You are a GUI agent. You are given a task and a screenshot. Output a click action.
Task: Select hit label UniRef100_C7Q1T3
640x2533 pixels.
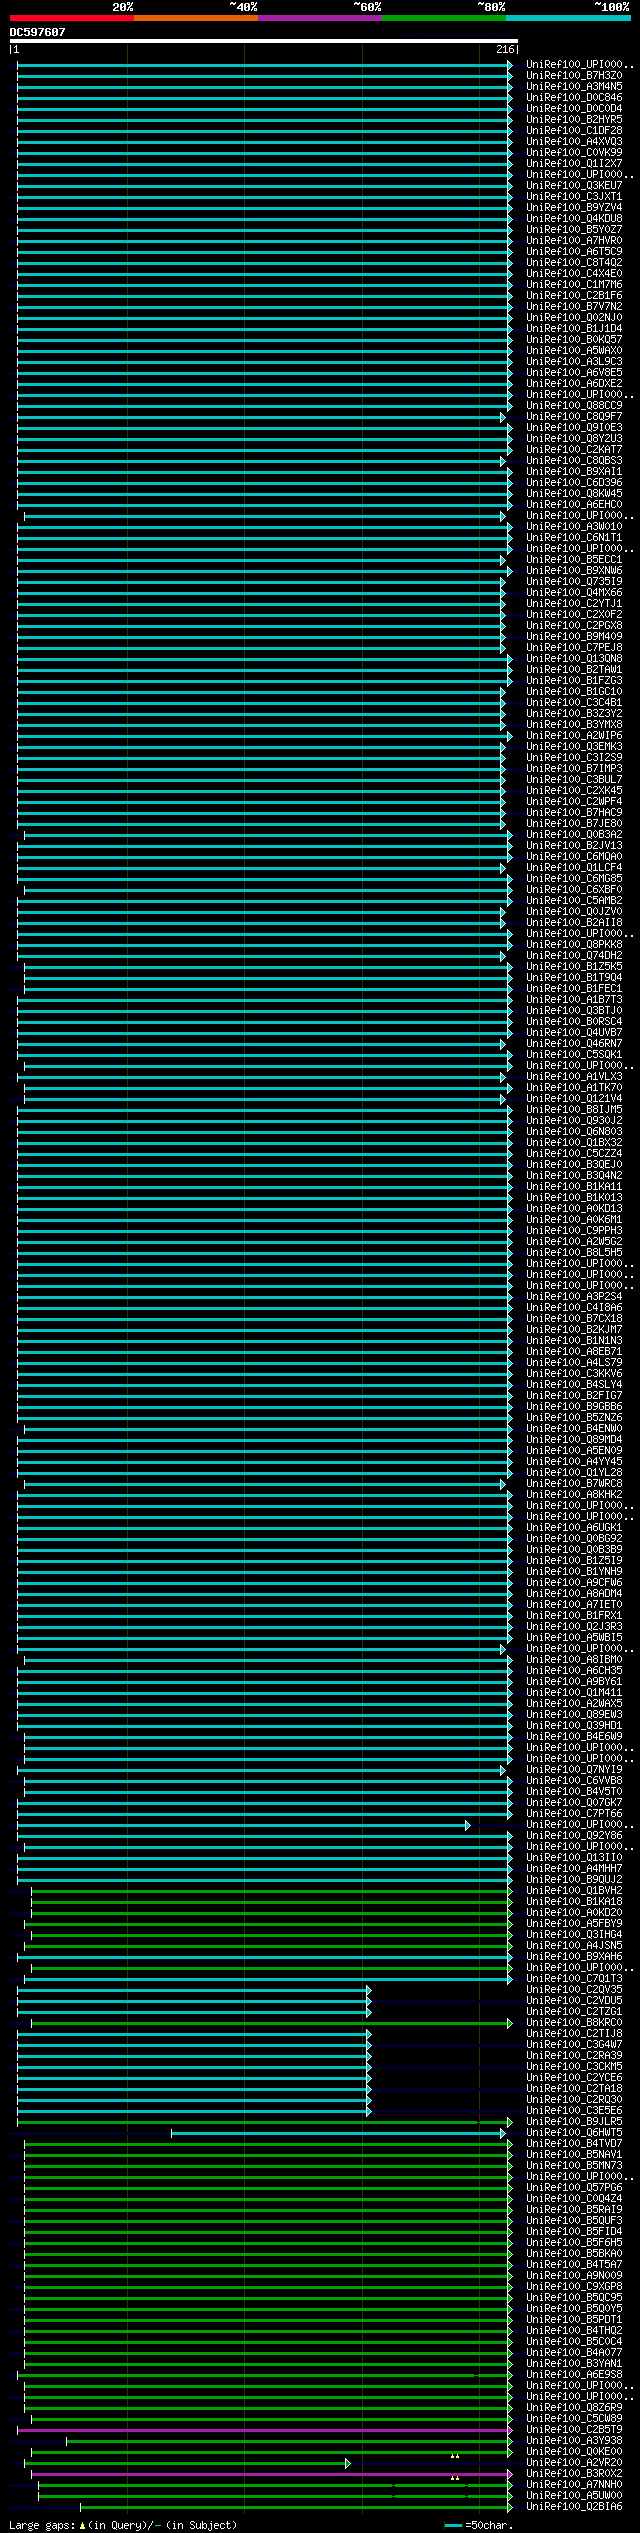tap(574, 1978)
